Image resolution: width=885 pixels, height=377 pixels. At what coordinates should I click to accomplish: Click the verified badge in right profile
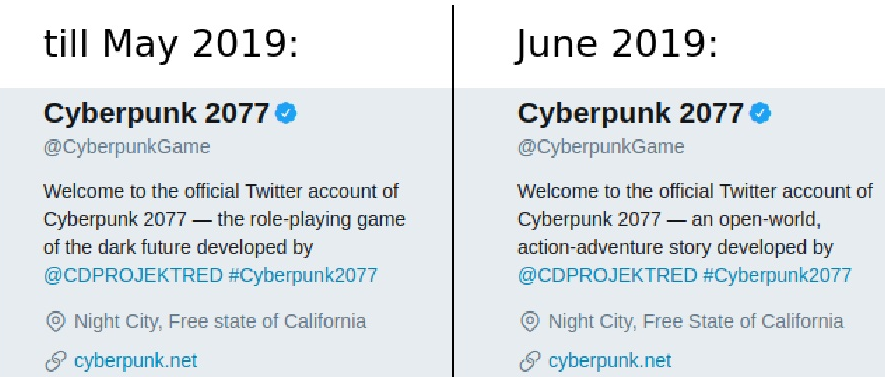tap(760, 114)
